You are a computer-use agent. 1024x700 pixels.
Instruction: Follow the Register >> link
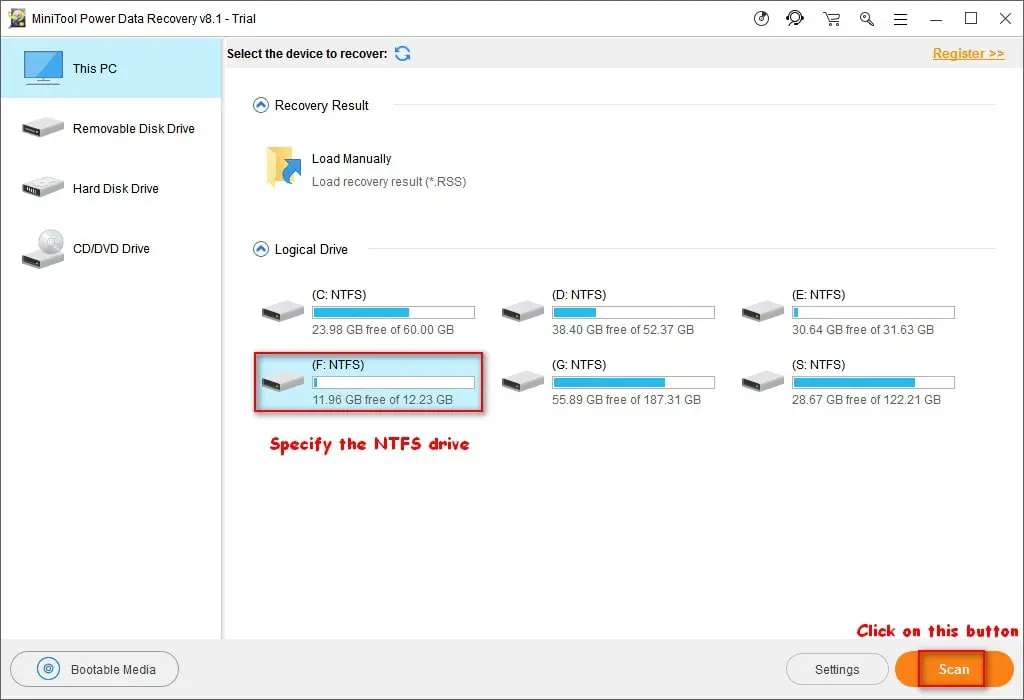tap(968, 54)
